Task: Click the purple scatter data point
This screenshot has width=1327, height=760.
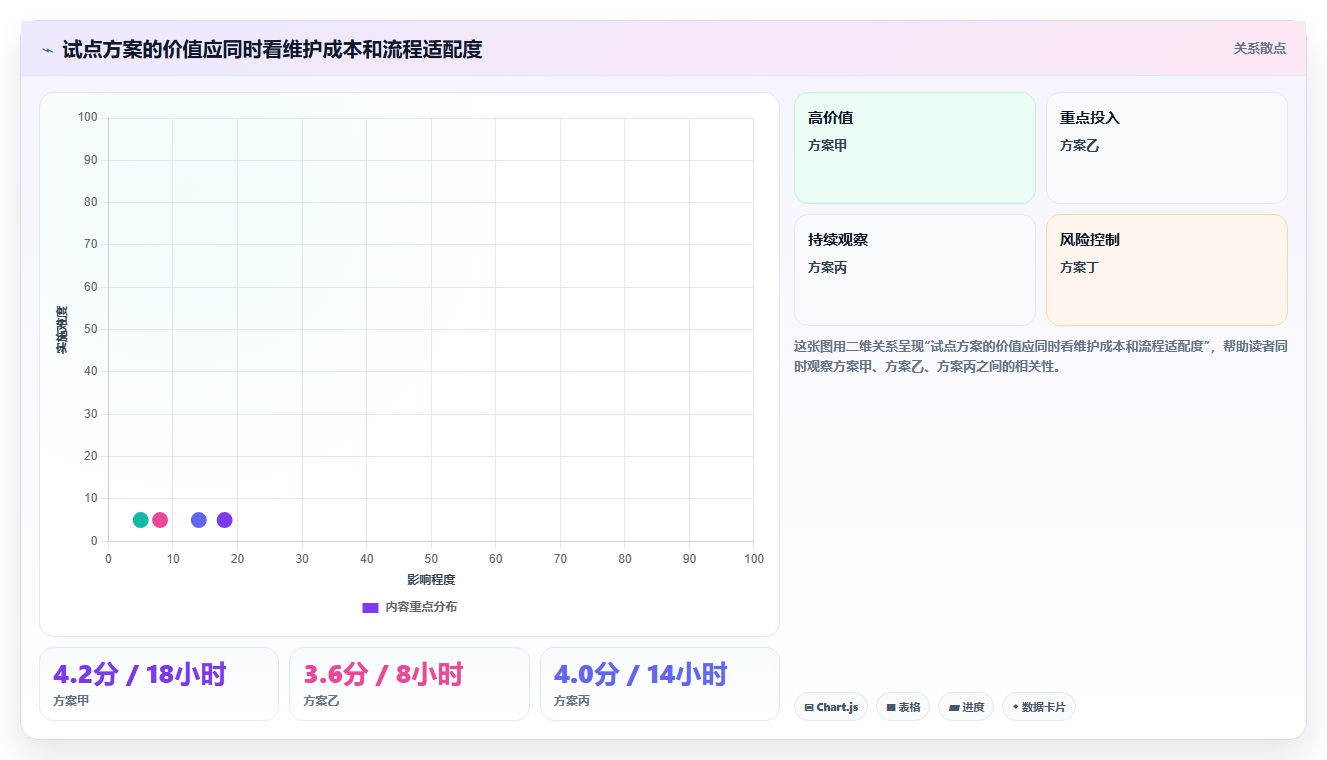Action: [225, 520]
